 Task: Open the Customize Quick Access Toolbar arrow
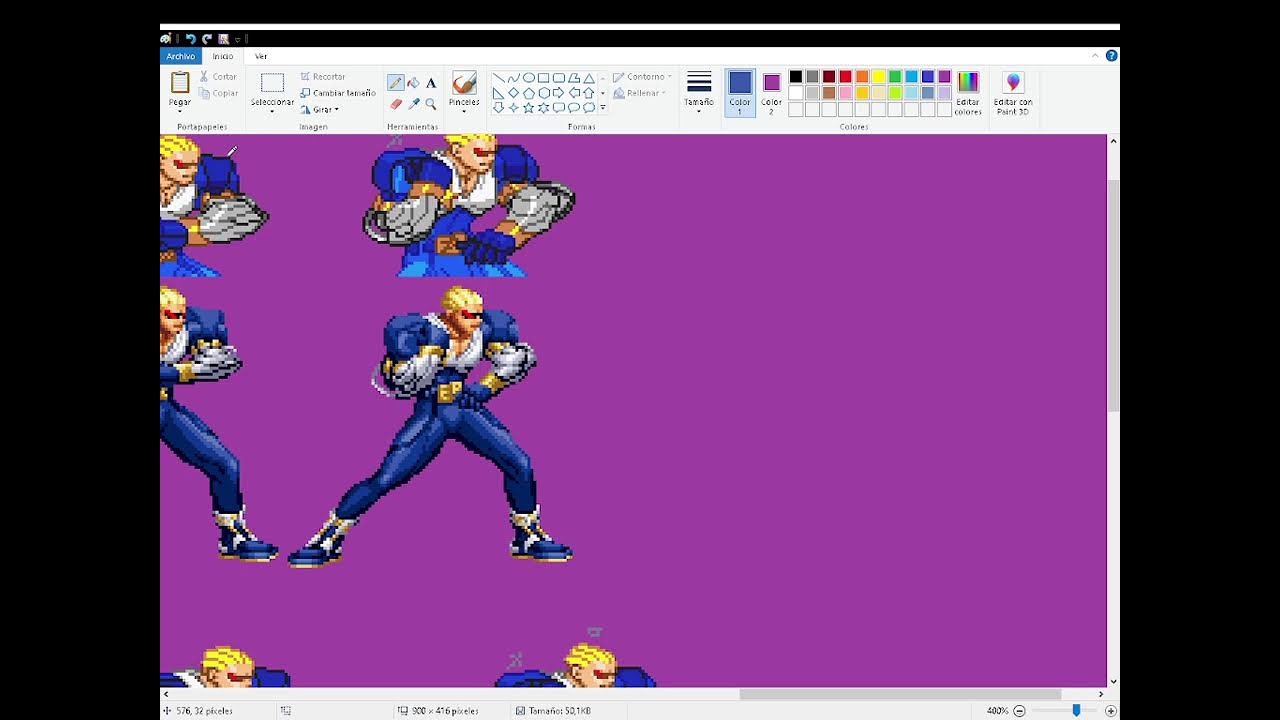(x=239, y=40)
